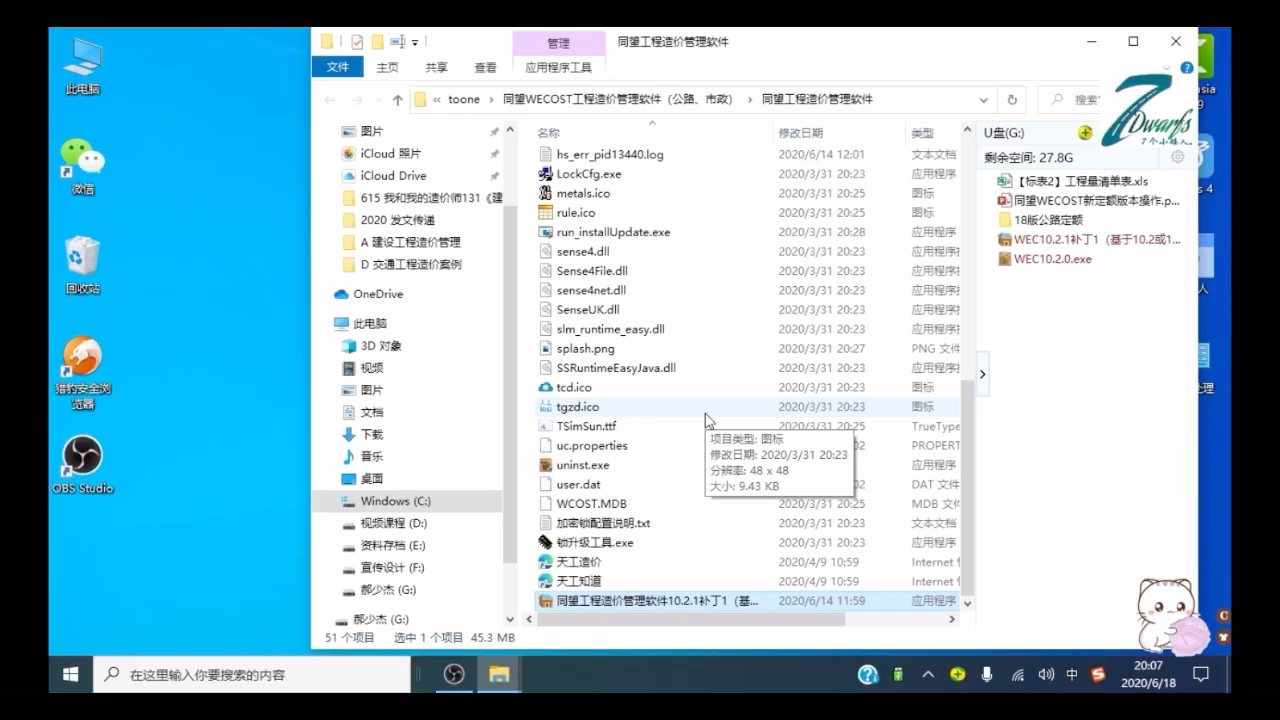This screenshot has height=720, width=1280.
Task: Open the address bar history dropdown
Action: point(983,99)
